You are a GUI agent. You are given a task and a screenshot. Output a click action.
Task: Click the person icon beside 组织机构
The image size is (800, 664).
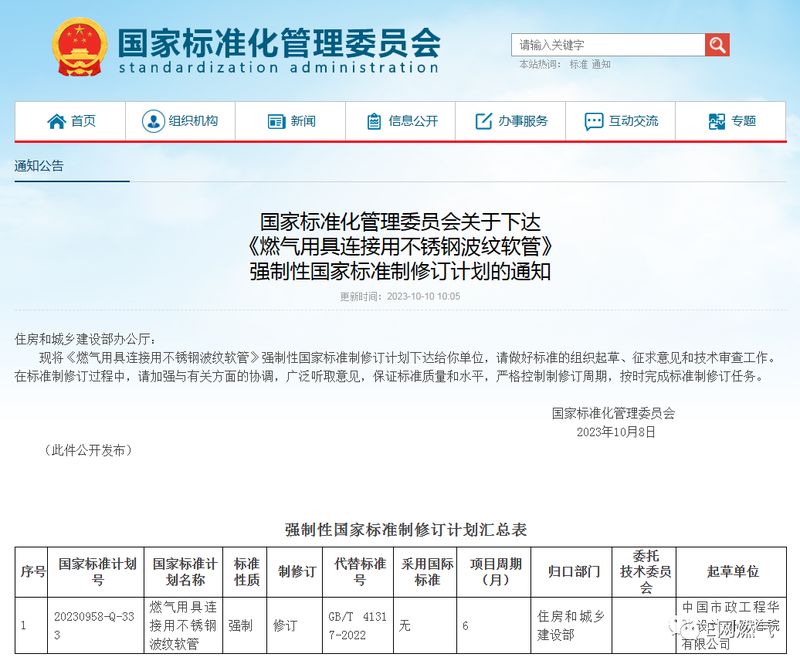[152, 121]
